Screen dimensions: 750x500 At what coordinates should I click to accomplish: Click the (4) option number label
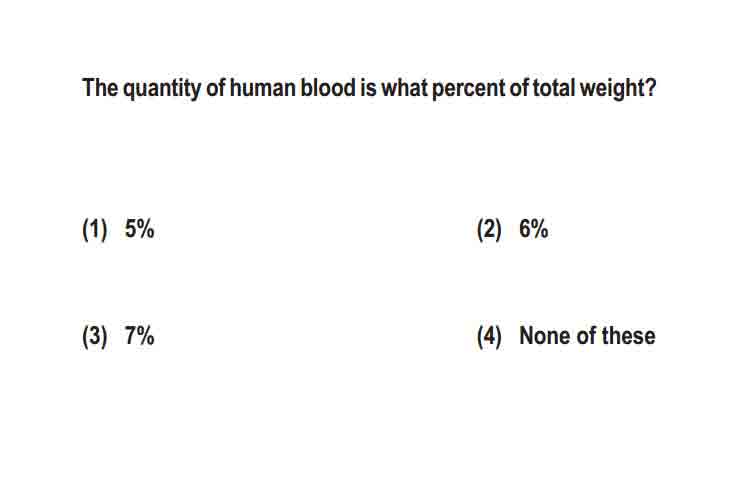click(489, 336)
